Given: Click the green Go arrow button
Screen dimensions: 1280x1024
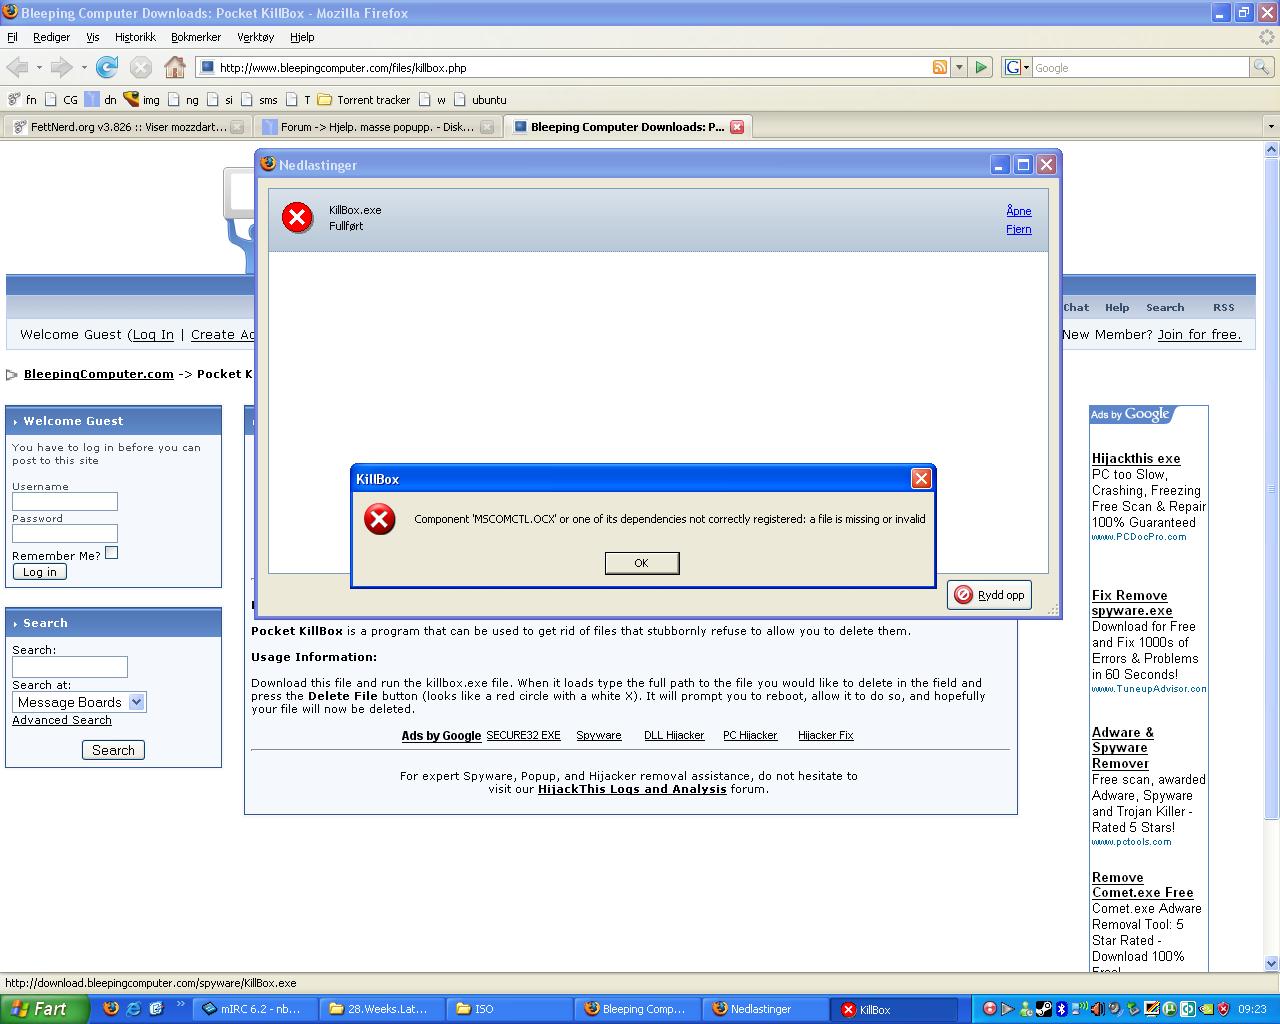Looking at the screenshot, I should coord(981,67).
